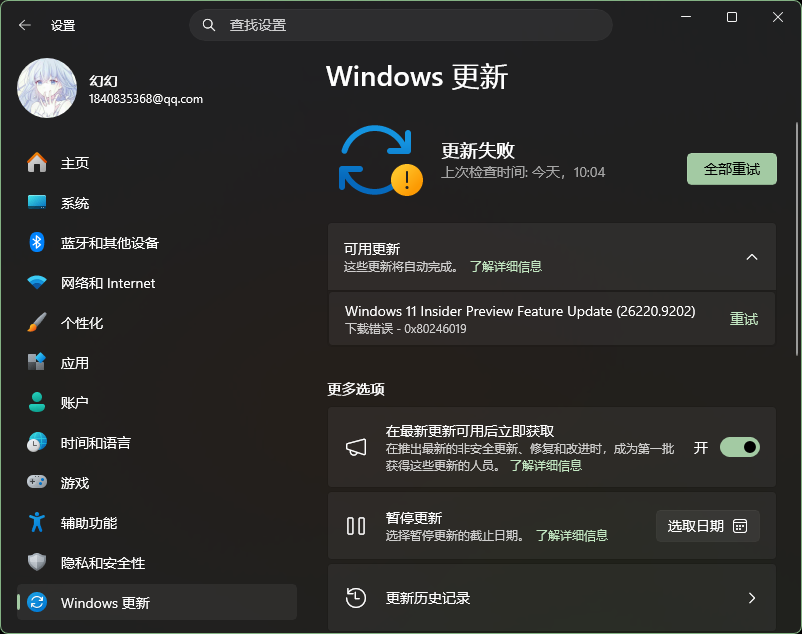
Task: Maximize the Settings window
Action: click(732, 17)
